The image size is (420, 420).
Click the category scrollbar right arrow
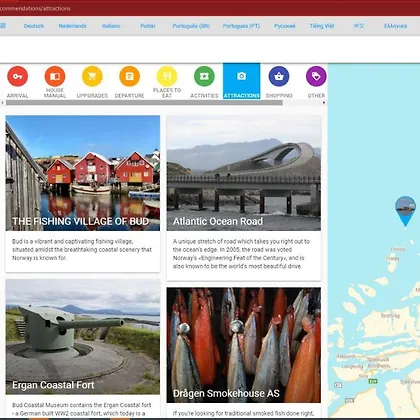click(324, 103)
